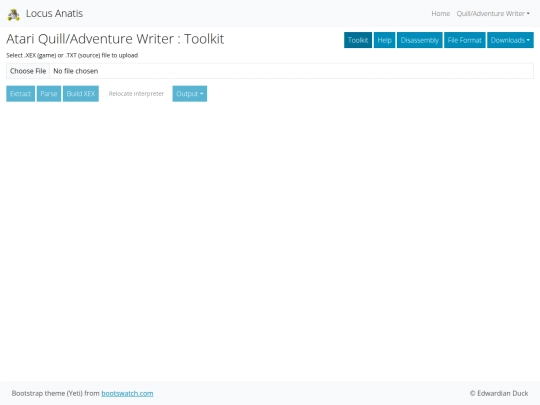Click the Build XEX button
The image size is (540, 405).
pos(81,94)
